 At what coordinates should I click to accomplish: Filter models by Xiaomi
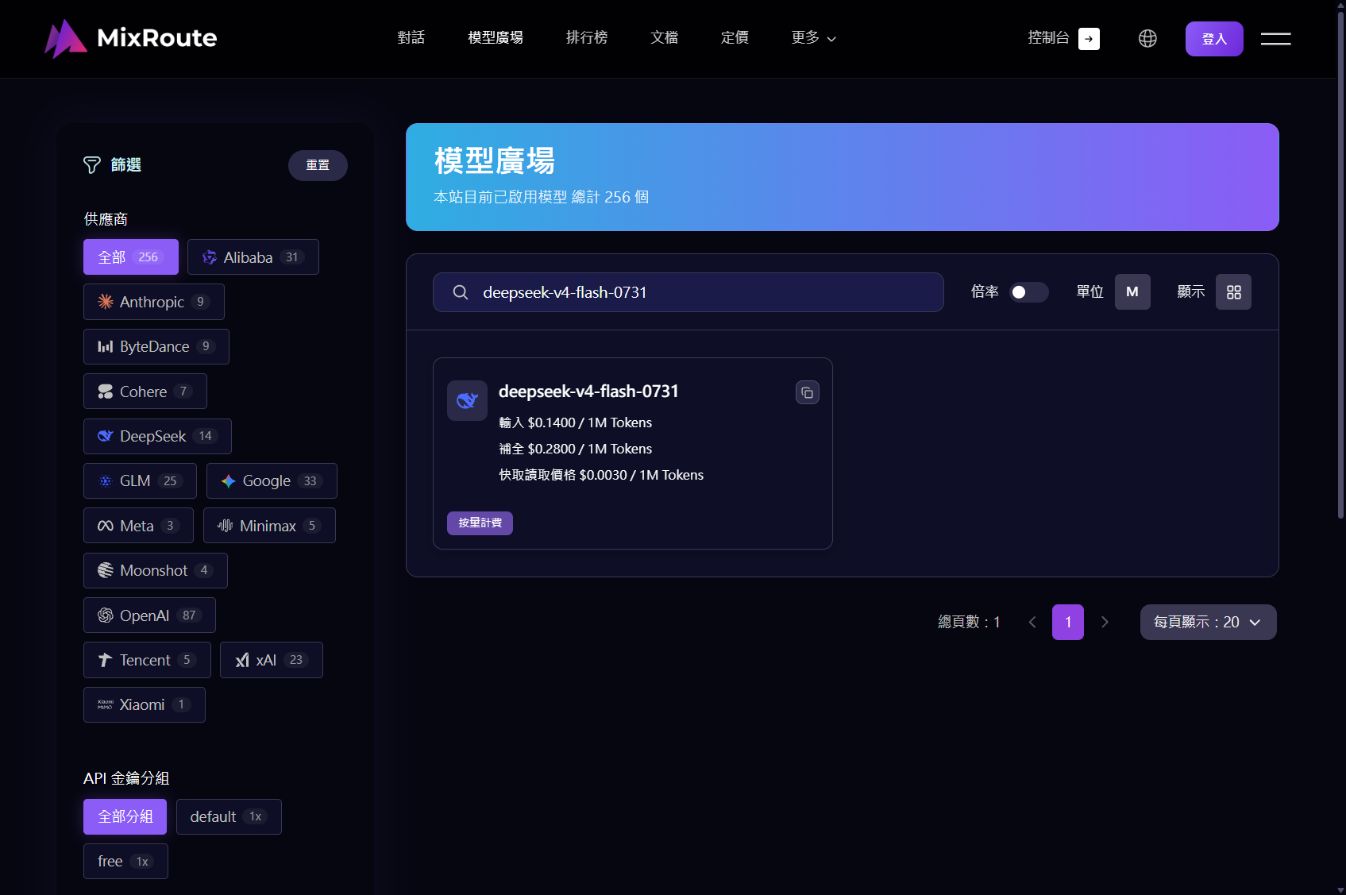144,705
